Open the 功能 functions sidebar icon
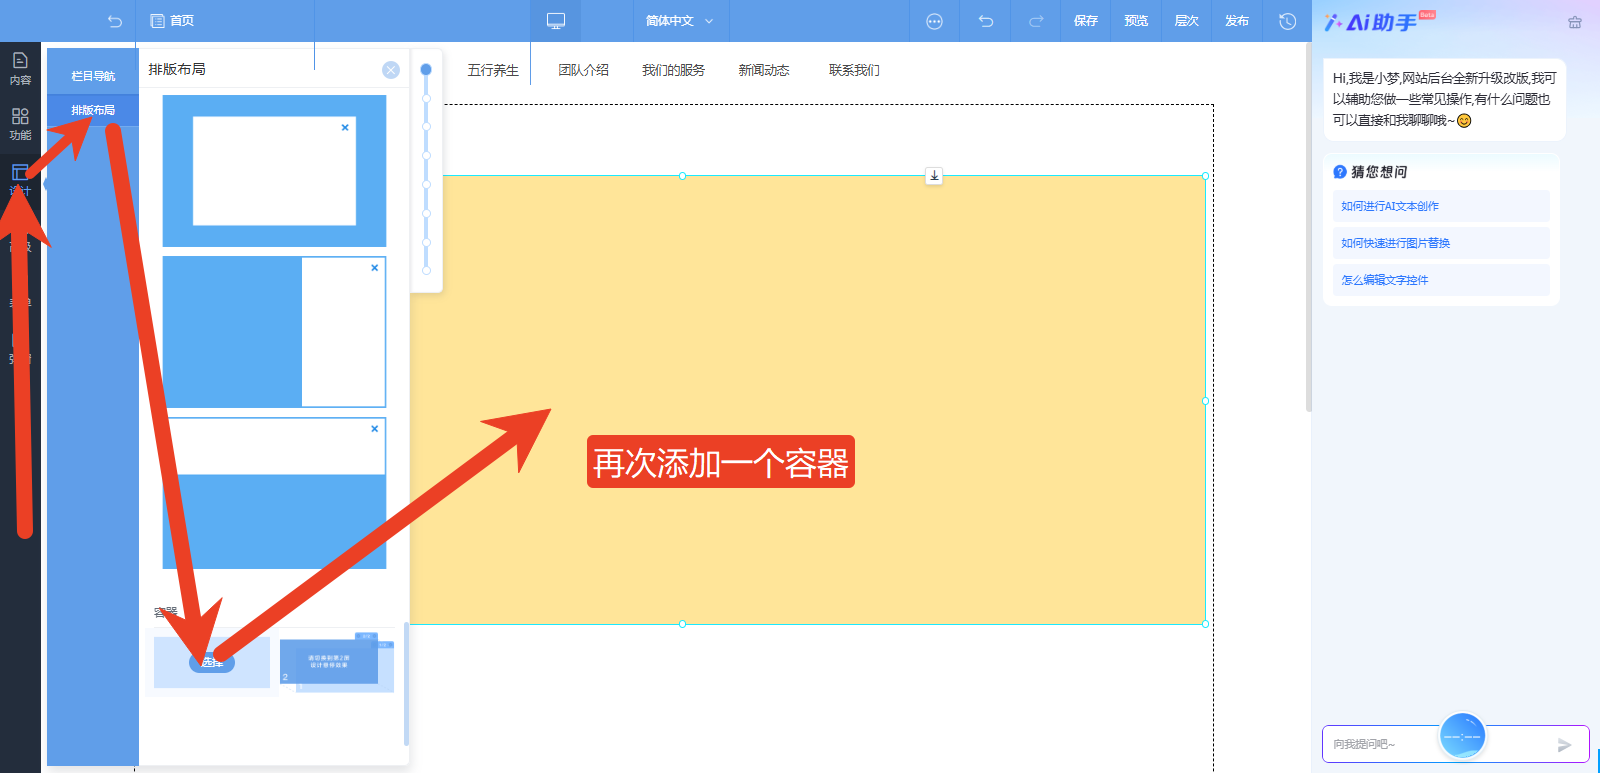This screenshot has width=1600, height=773. (20, 123)
